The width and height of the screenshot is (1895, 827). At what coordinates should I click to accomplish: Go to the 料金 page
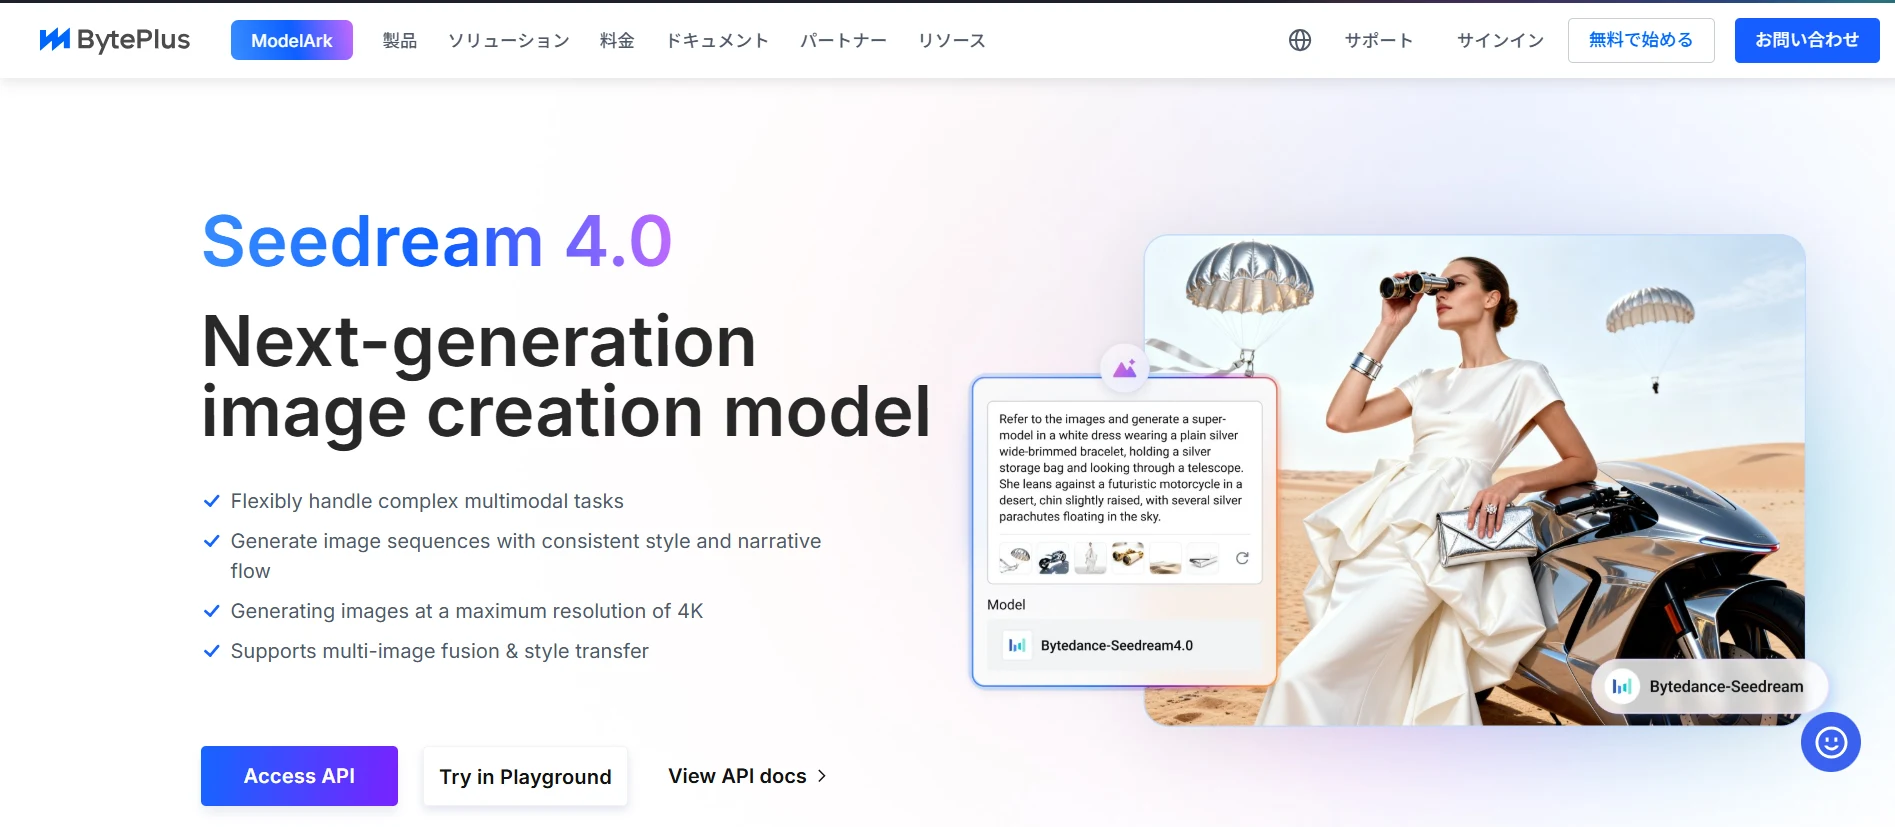[617, 40]
